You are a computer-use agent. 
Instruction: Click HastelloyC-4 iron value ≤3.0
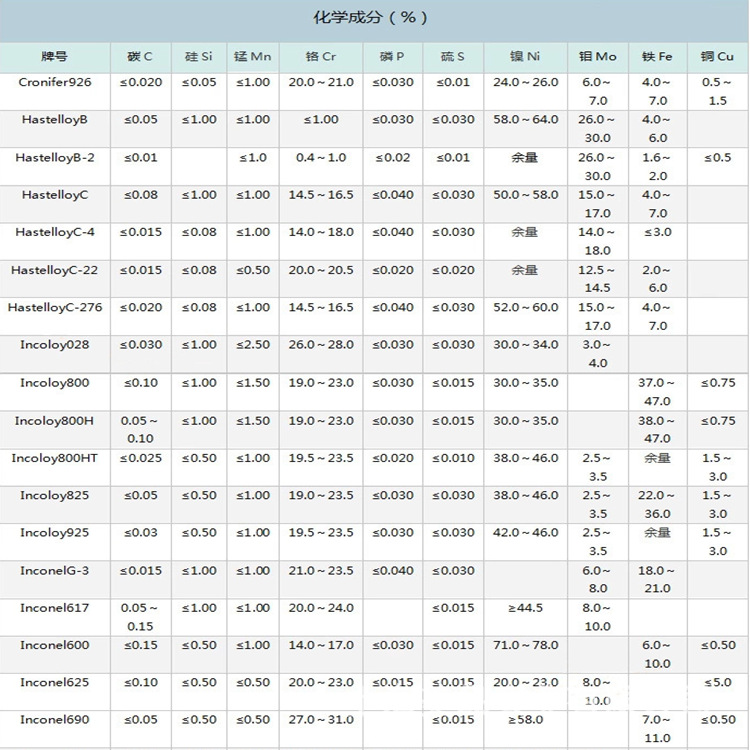coord(657,232)
